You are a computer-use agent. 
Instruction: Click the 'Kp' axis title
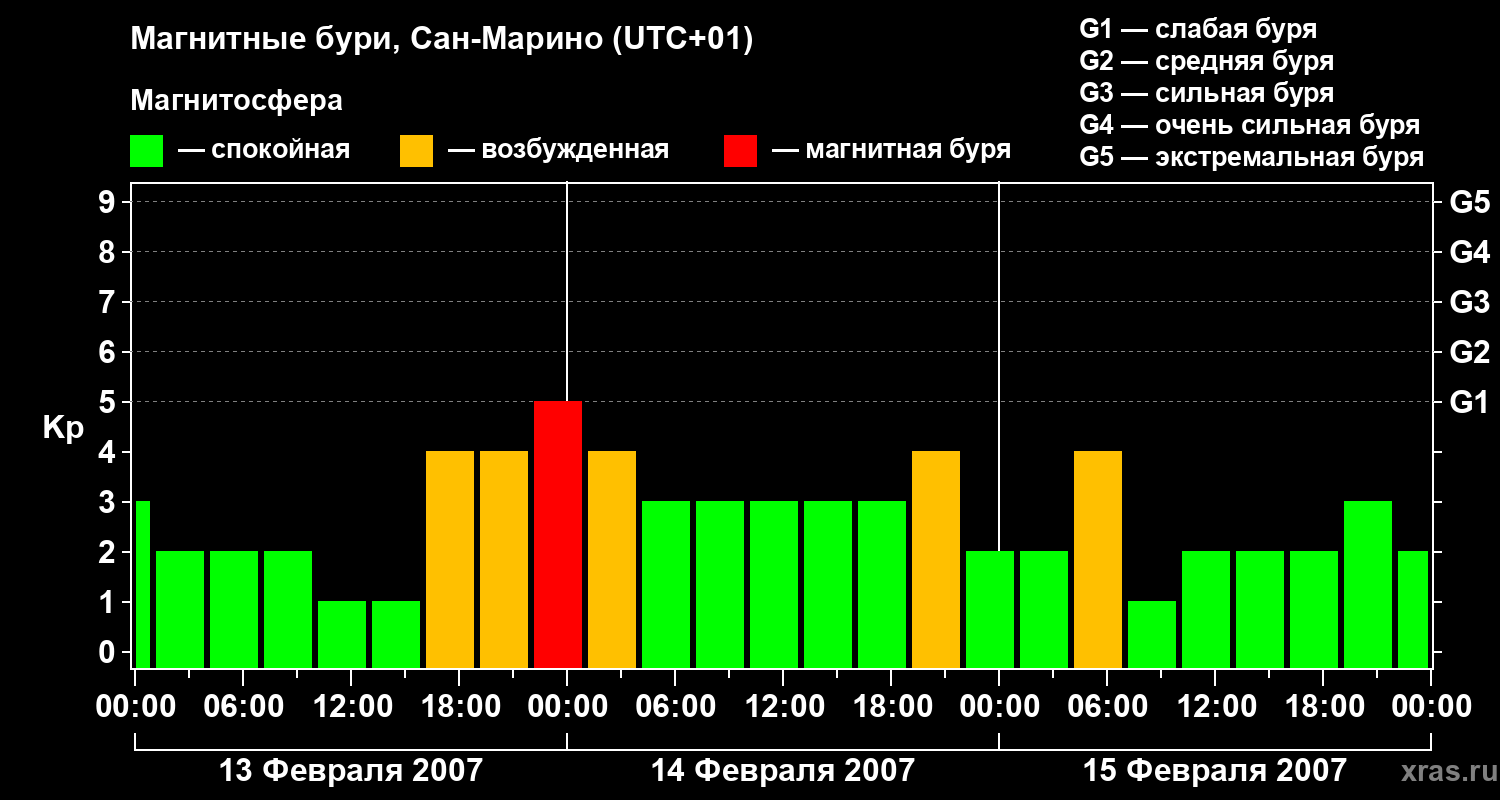(63, 429)
